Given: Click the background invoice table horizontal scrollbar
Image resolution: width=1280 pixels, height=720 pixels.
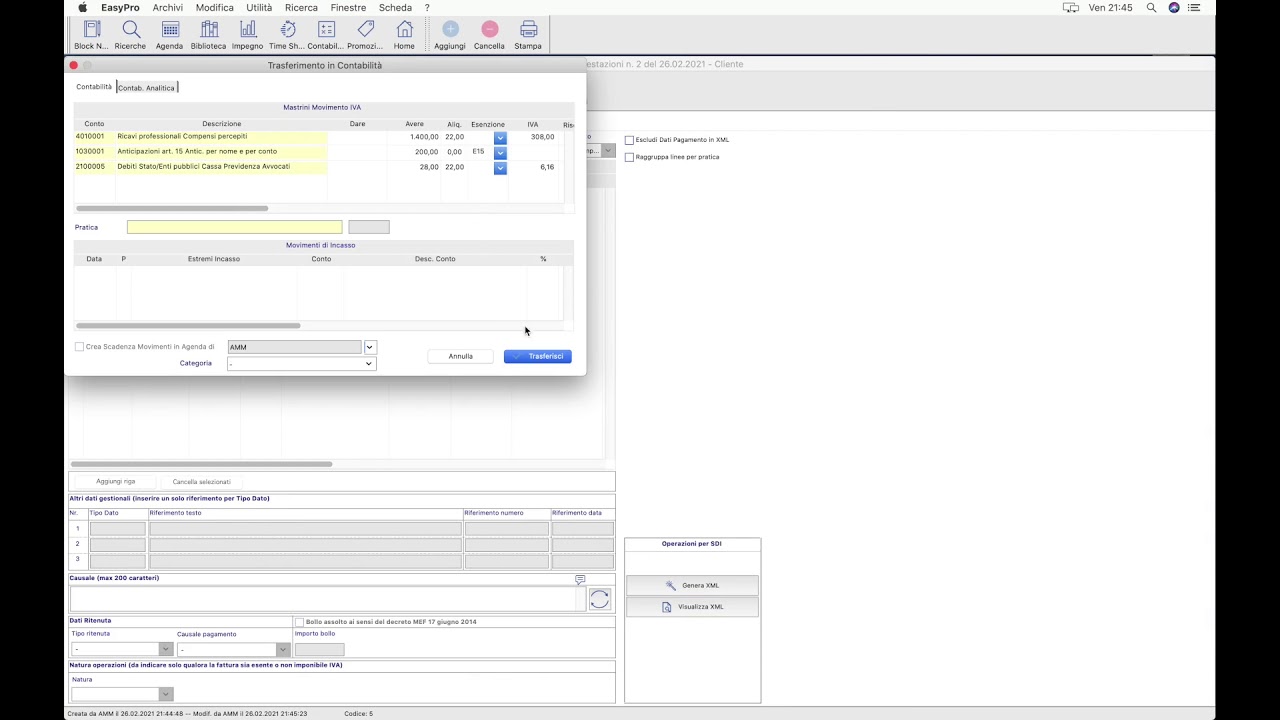Looking at the screenshot, I should click(x=200, y=464).
